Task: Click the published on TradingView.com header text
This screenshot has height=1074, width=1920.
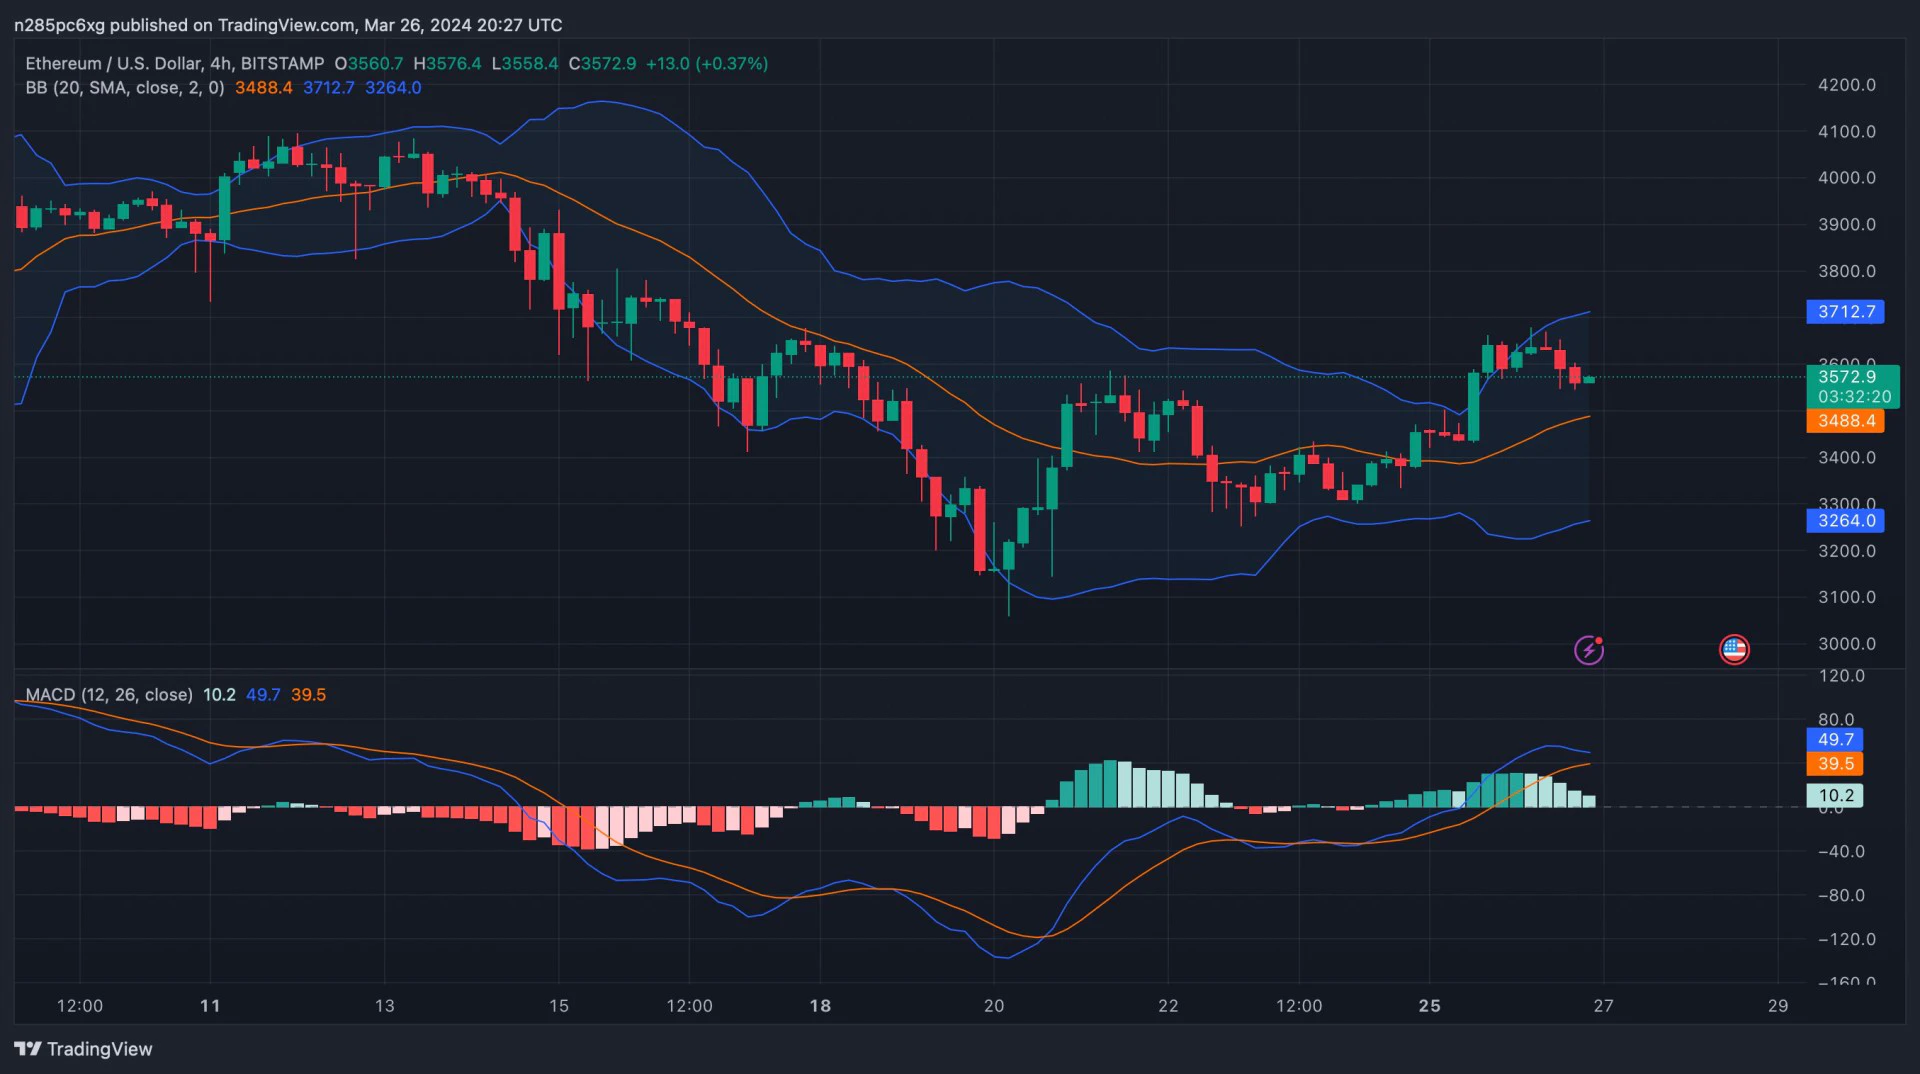Action: [x=288, y=25]
